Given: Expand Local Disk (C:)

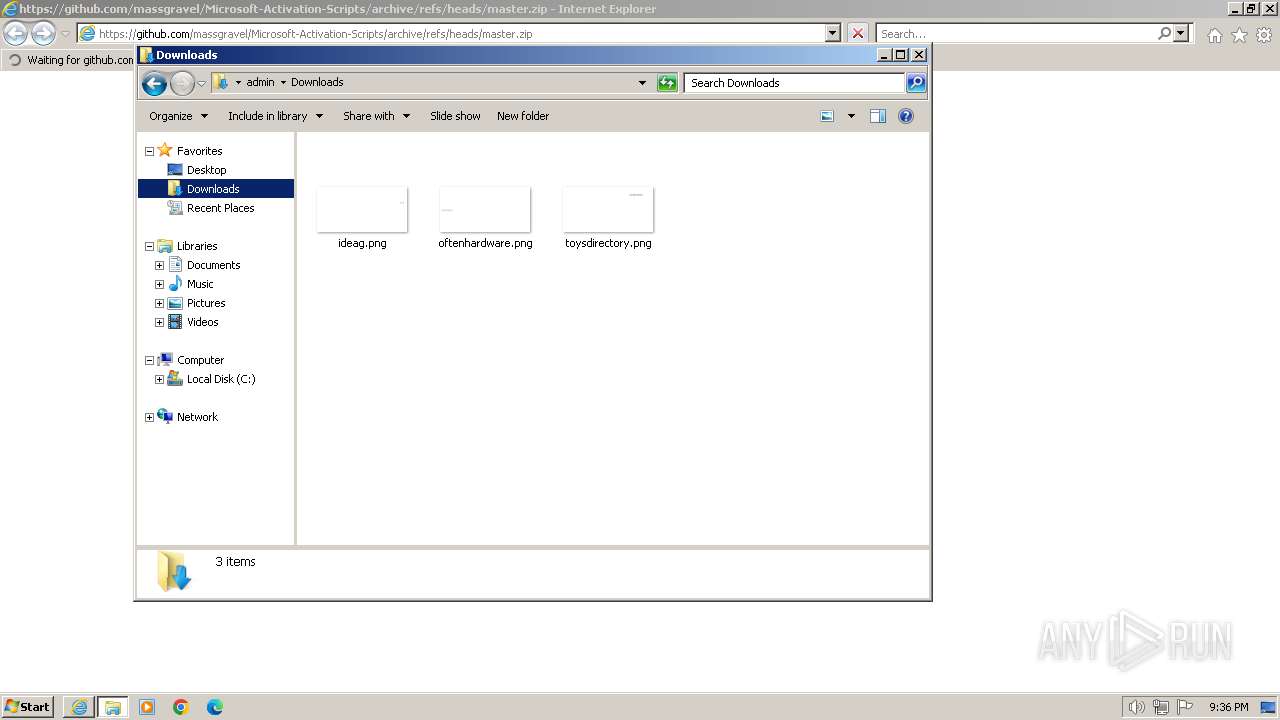Looking at the screenshot, I should pos(159,379).
